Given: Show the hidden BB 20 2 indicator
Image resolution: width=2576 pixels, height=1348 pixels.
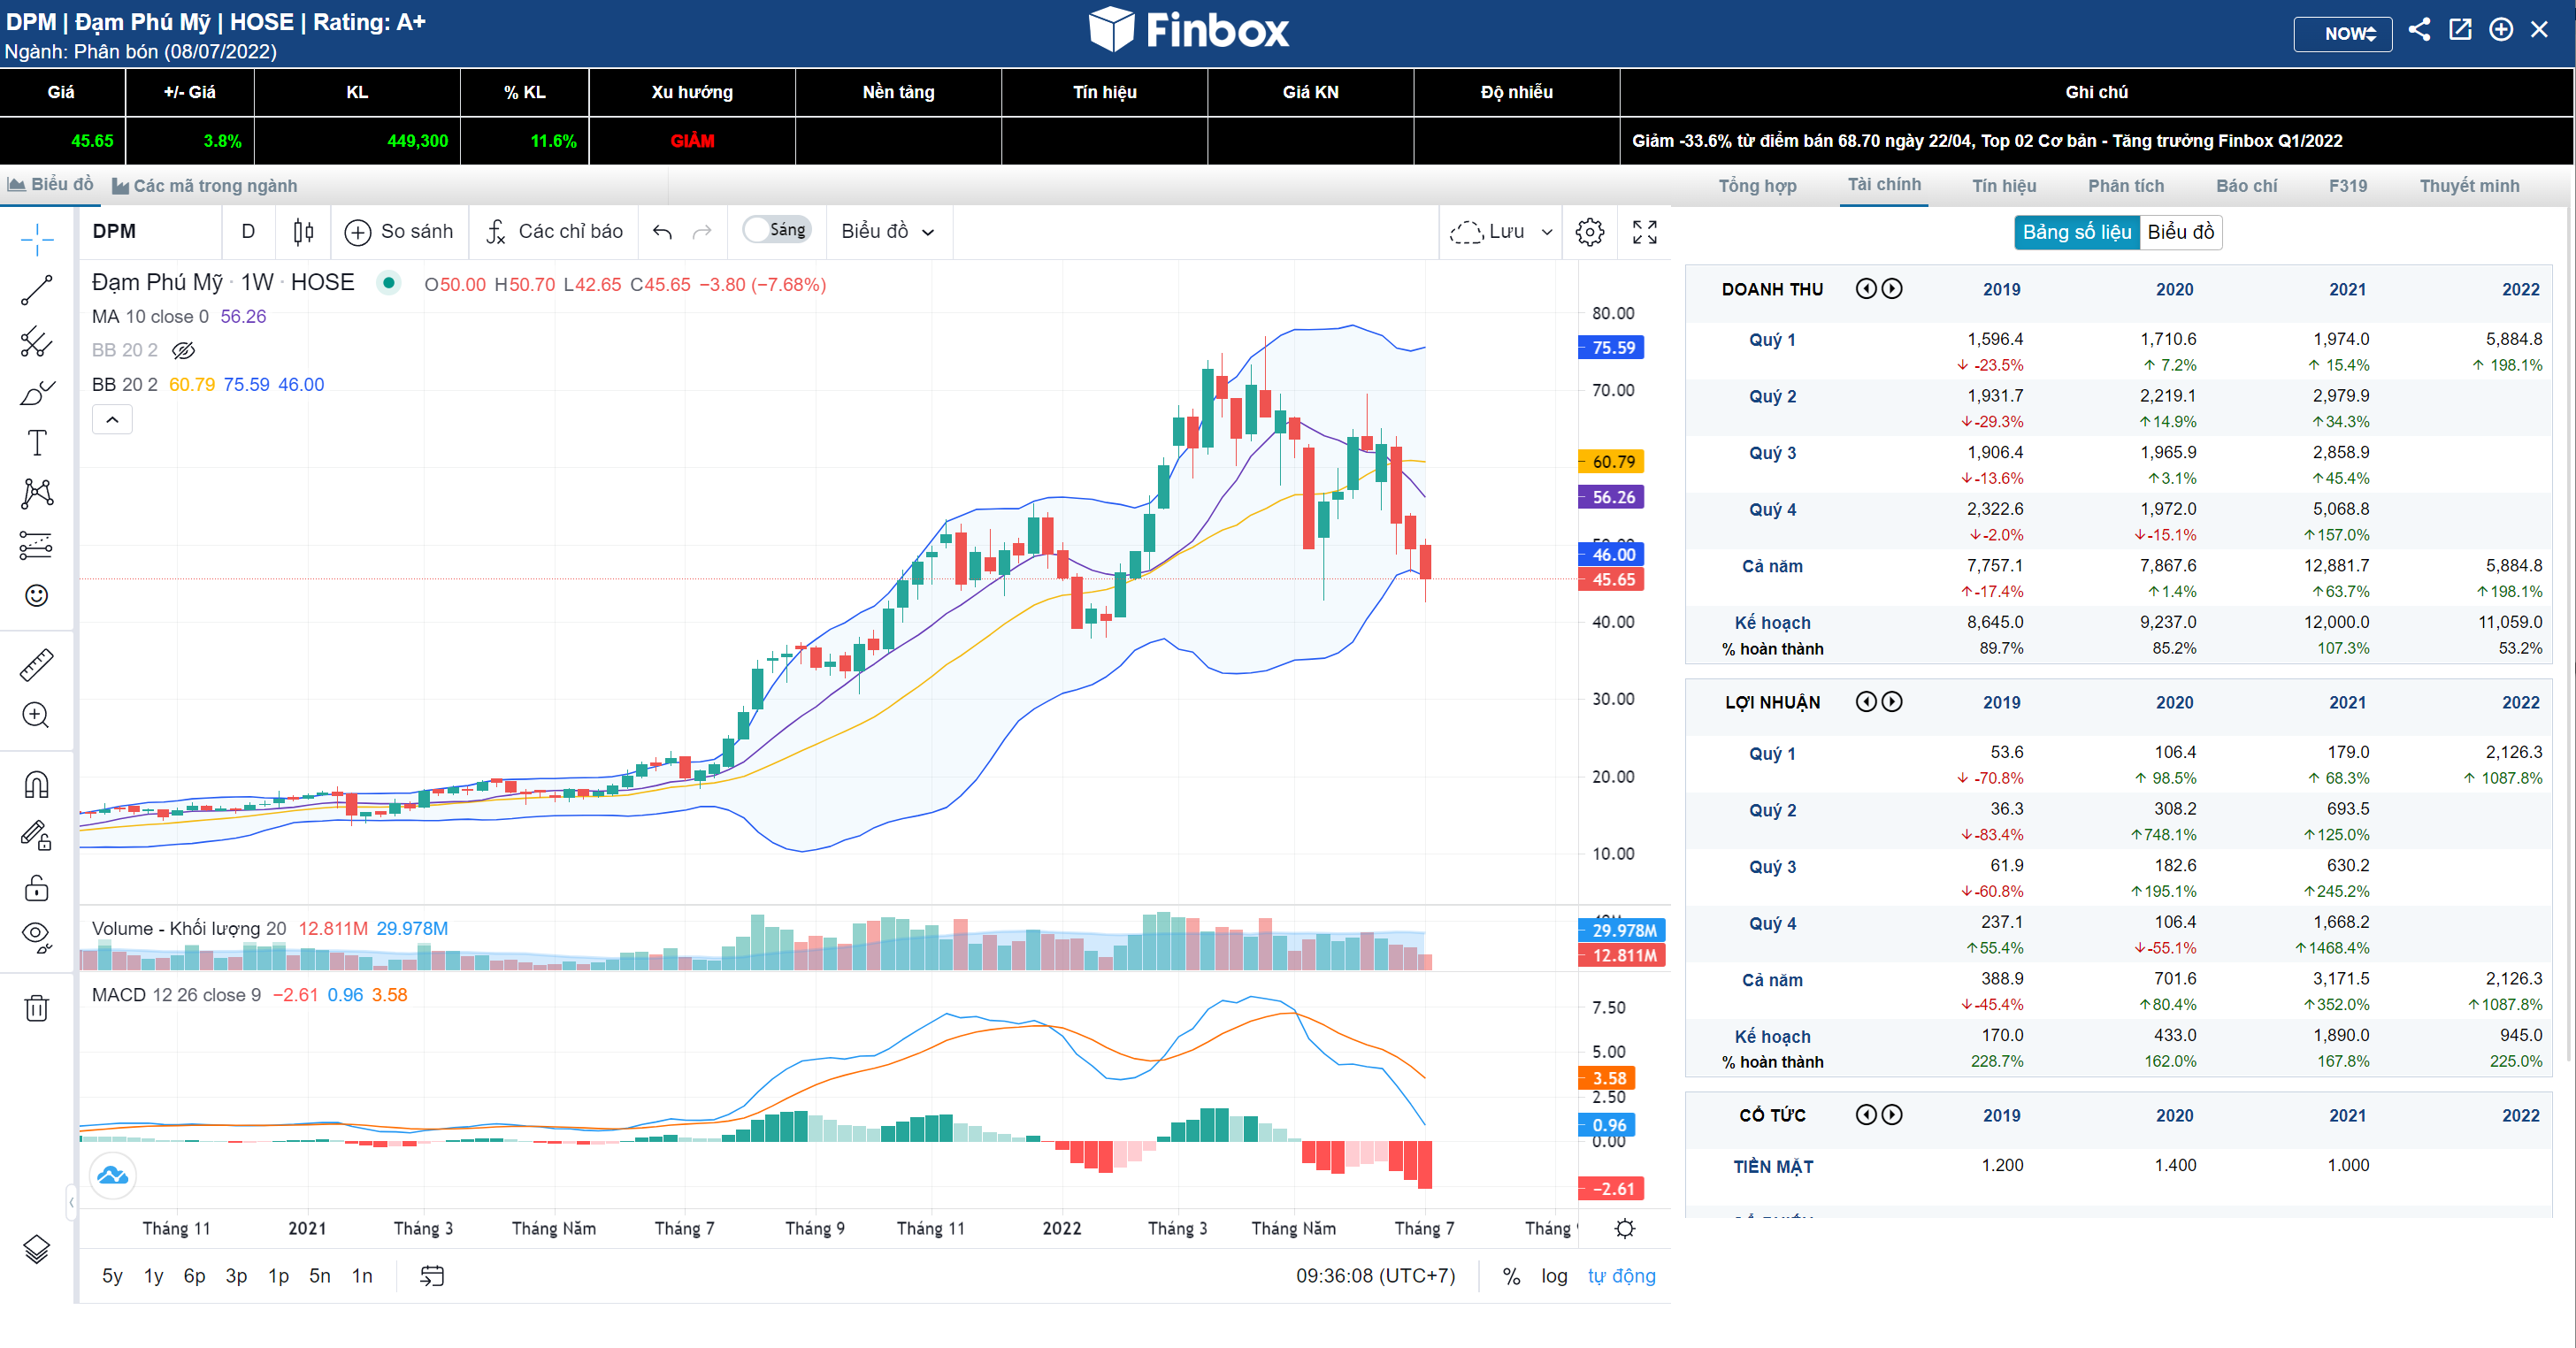Looking at the screenshot, I should click(183, 350).
